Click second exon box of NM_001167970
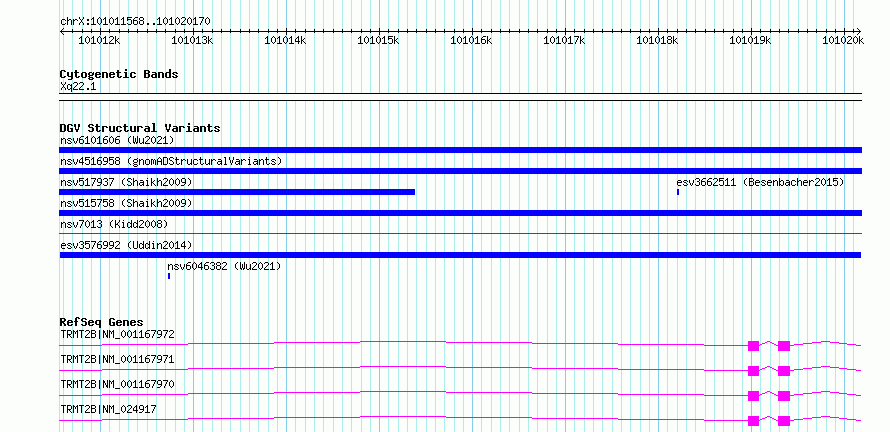This screenshot has width=890, height=432. 784,396
